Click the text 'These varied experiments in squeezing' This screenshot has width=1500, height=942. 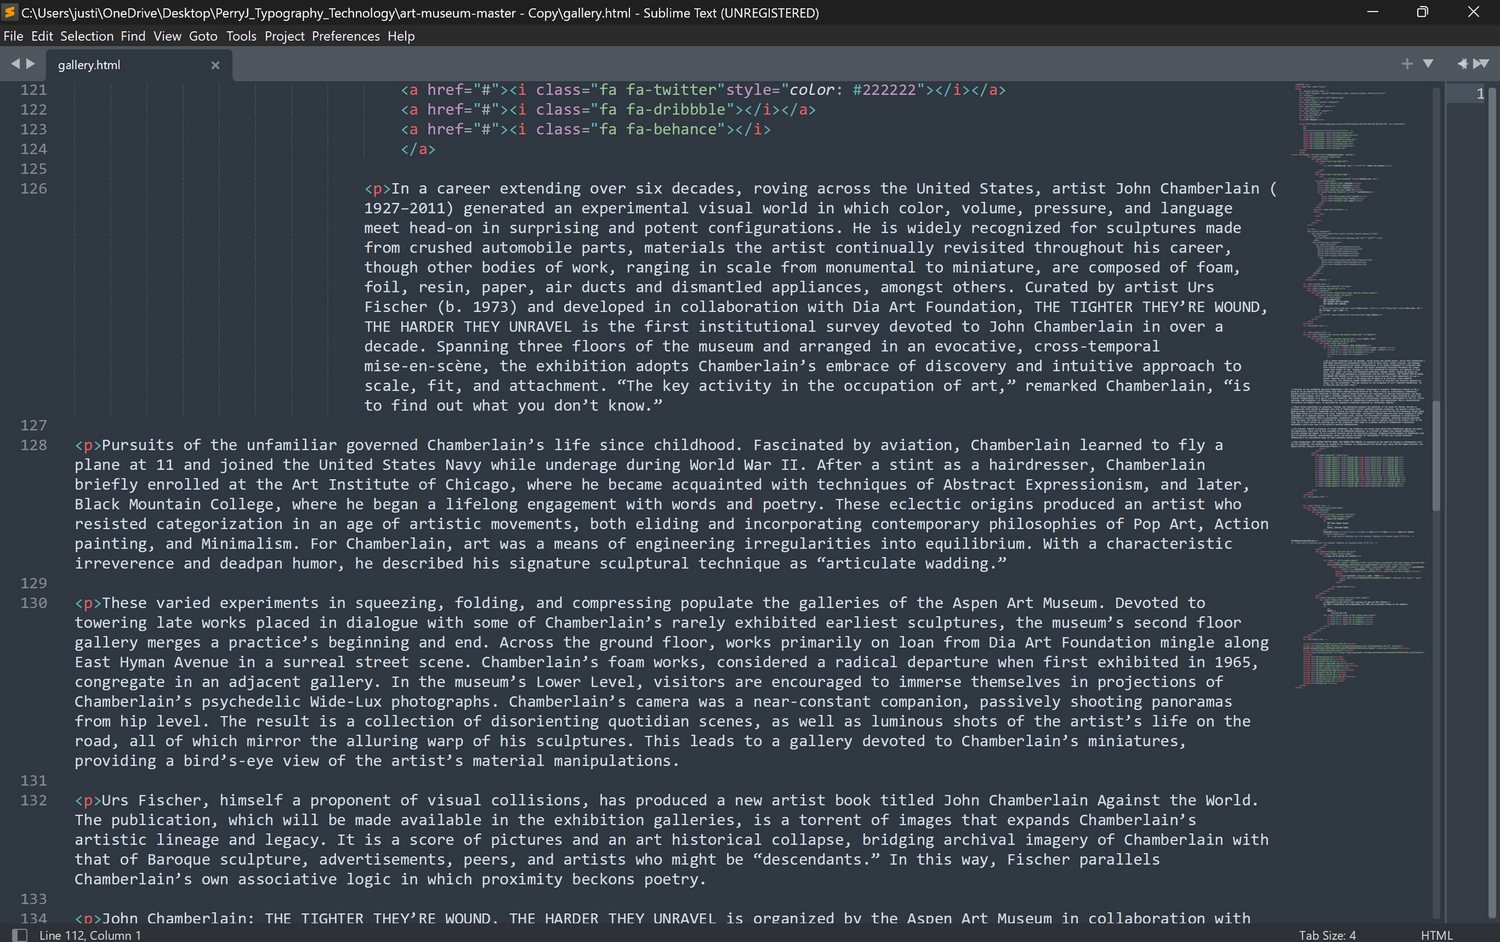click(269, 603)
